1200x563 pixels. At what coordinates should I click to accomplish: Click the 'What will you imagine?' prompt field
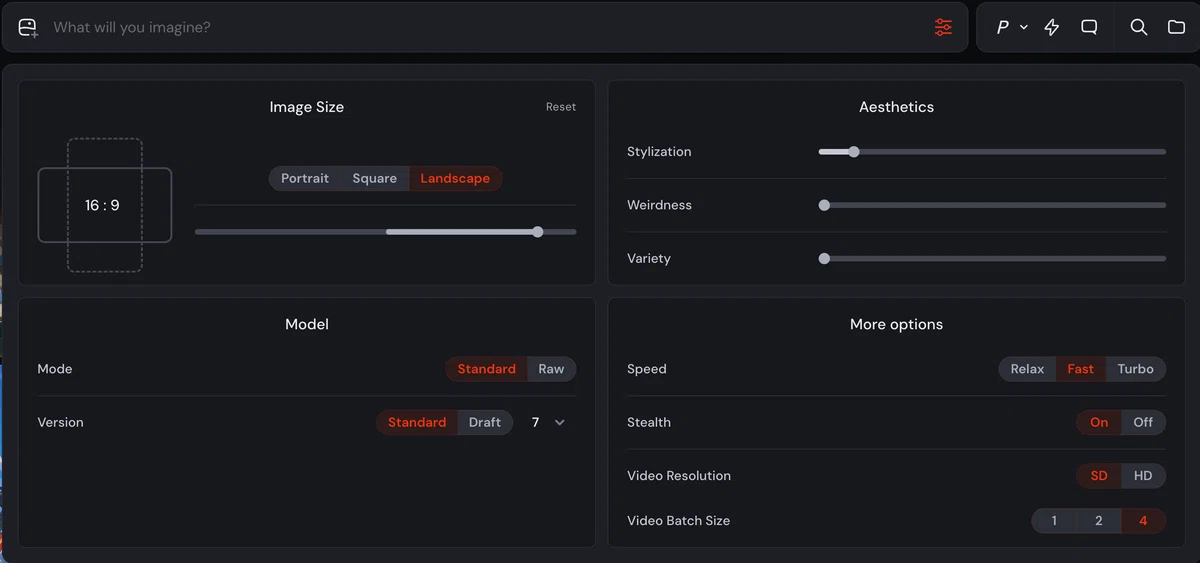click(x=484, y=27)
